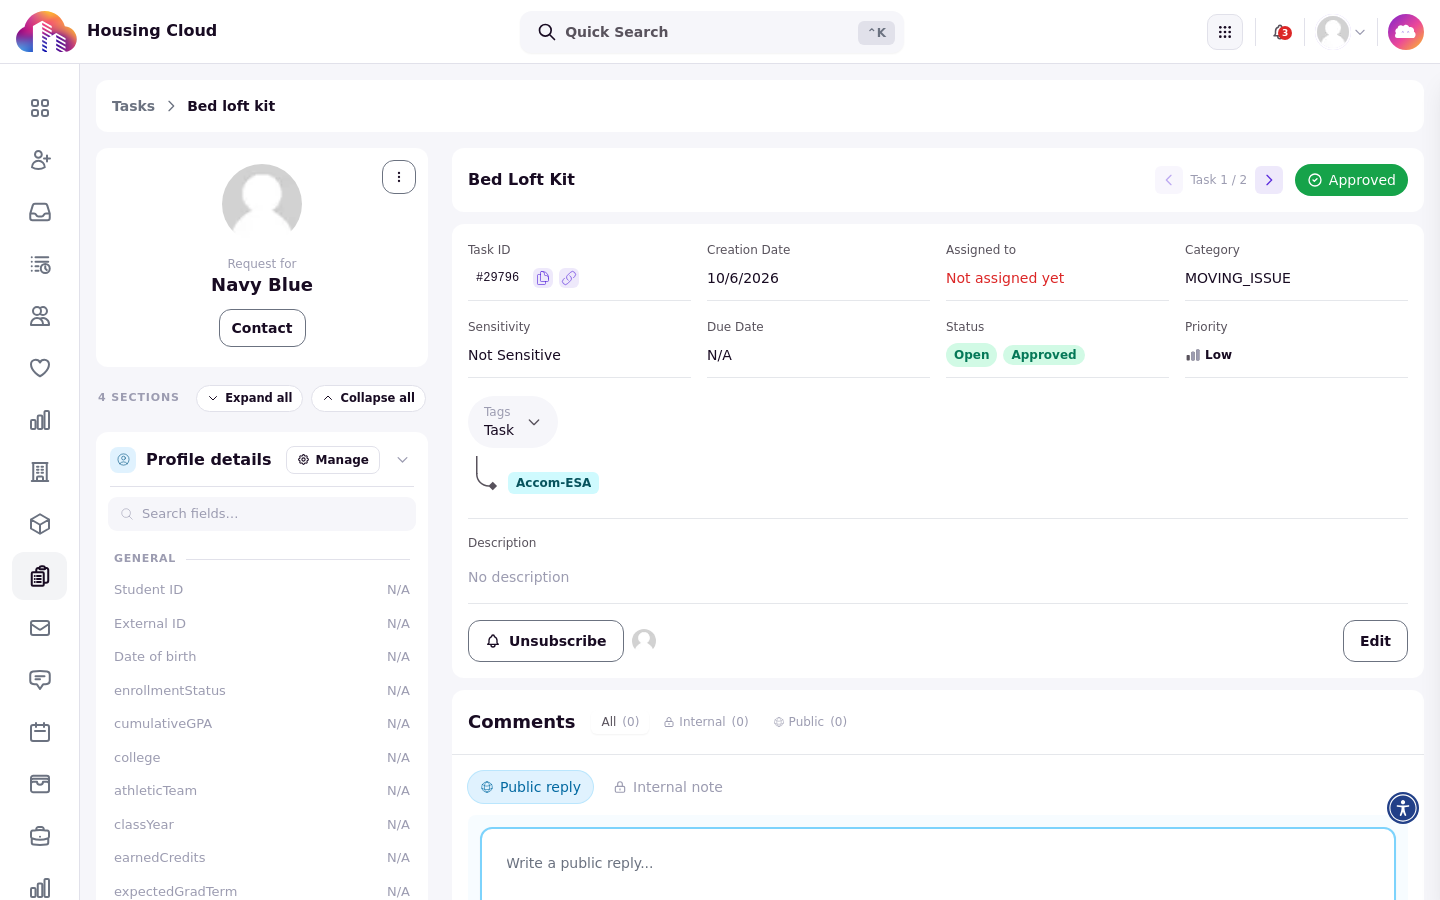Switch to the Public (0) comments tab
This screenshot has height=900, width=1440.
click(810, 722)
